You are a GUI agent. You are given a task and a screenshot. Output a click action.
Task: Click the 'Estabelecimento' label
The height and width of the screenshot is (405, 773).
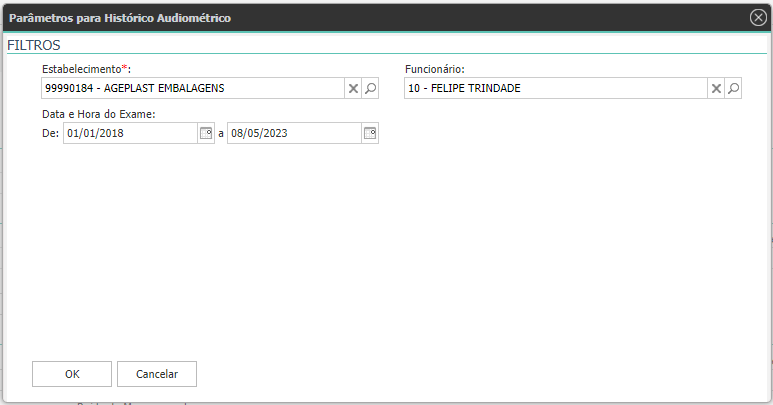(x=82, y=69)
